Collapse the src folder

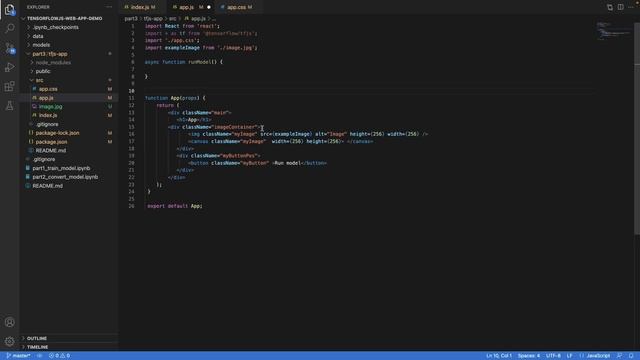tap(40, 80)
